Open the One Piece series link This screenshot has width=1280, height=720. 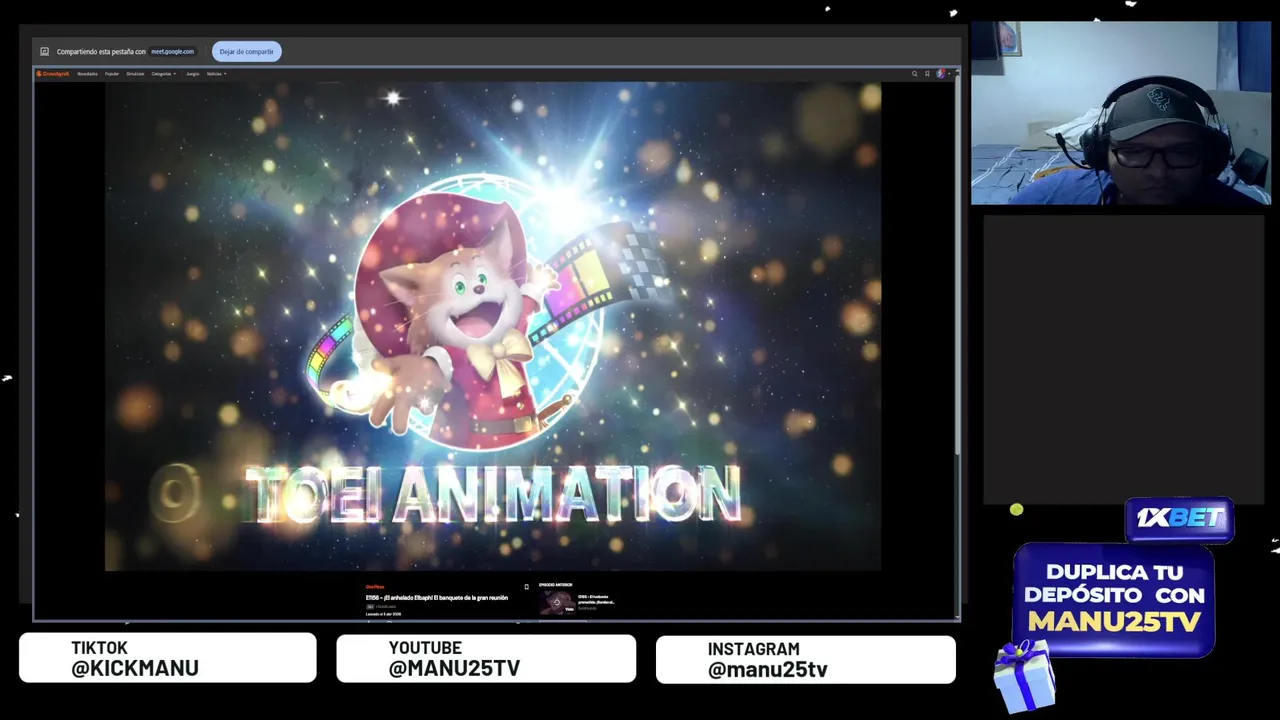point(375,587)
